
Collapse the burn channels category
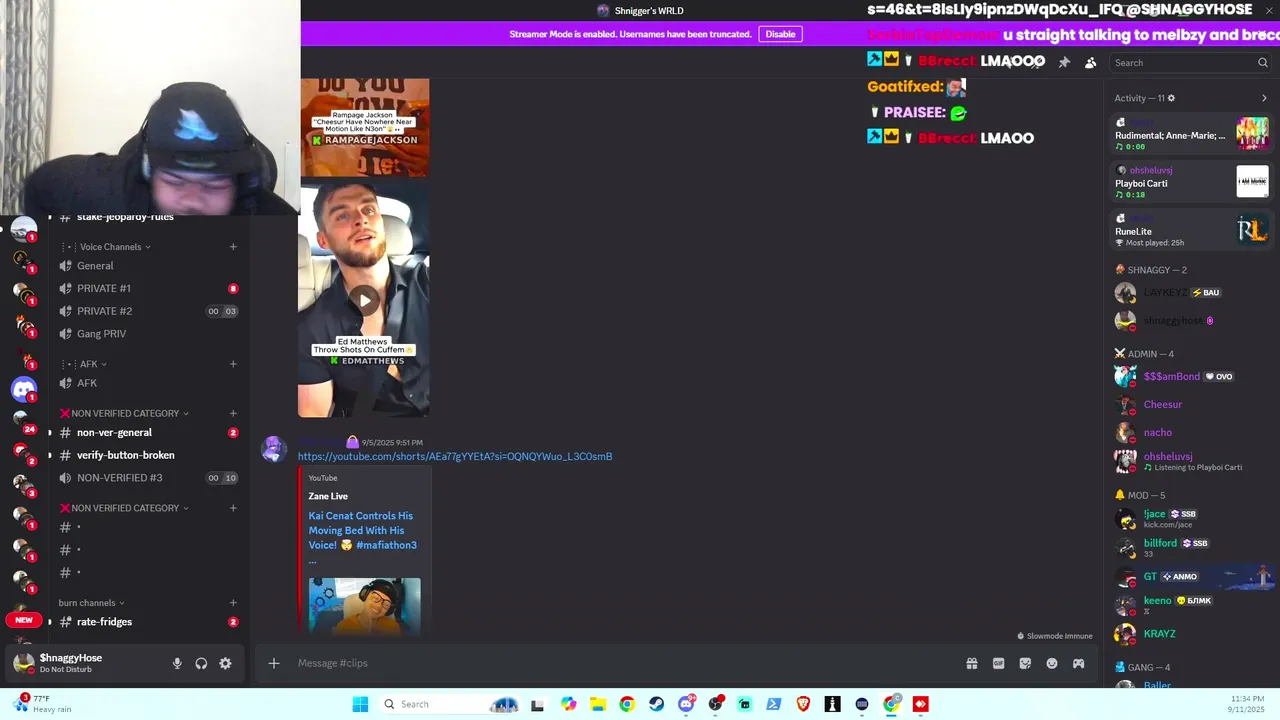(91, 603)
